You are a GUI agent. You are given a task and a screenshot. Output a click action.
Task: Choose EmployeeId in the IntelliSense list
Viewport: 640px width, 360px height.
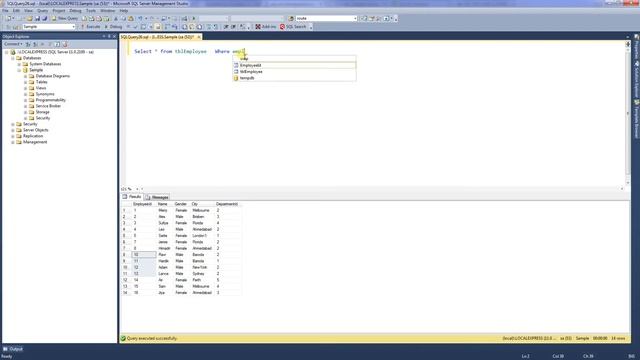[294, 65]
